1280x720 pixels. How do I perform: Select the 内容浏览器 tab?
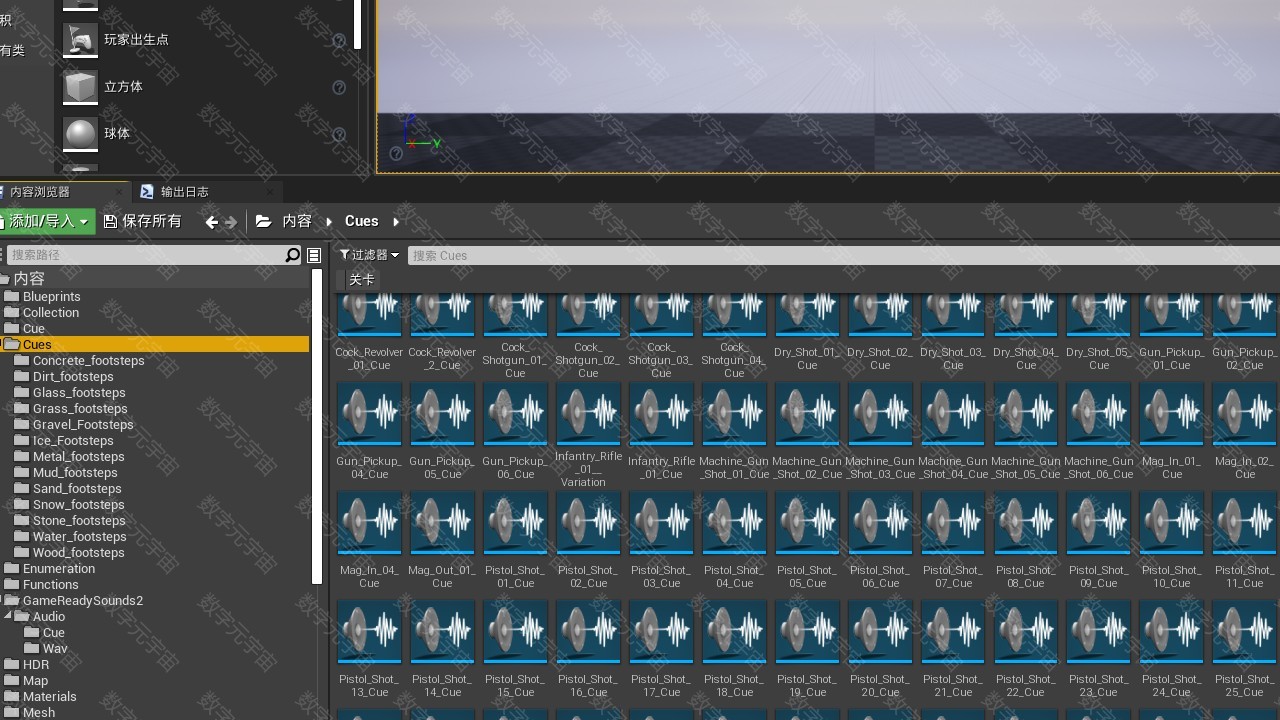tap(40, 192)
